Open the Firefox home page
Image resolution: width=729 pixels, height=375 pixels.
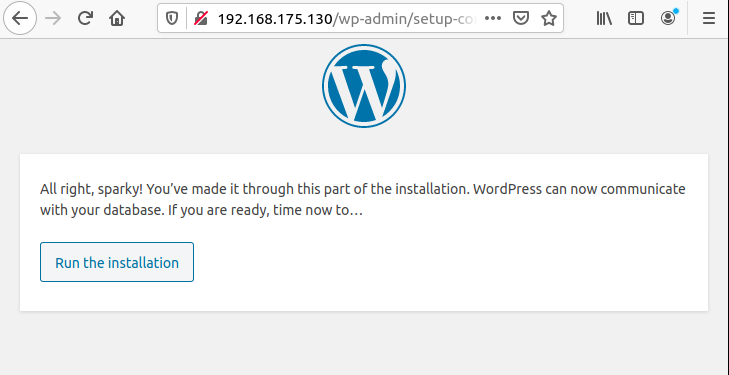[117, 18]
